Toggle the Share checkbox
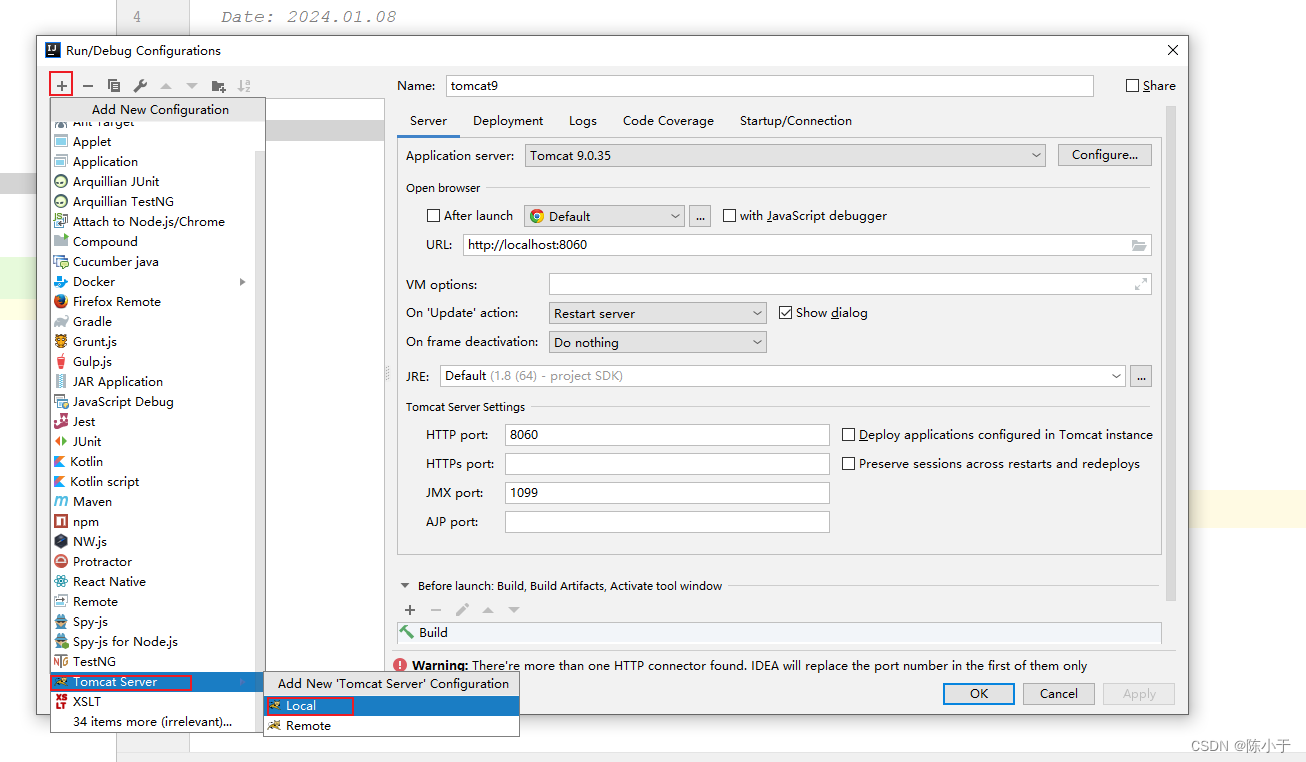This screenshot has height=762, width=1306. [1132, 86]
